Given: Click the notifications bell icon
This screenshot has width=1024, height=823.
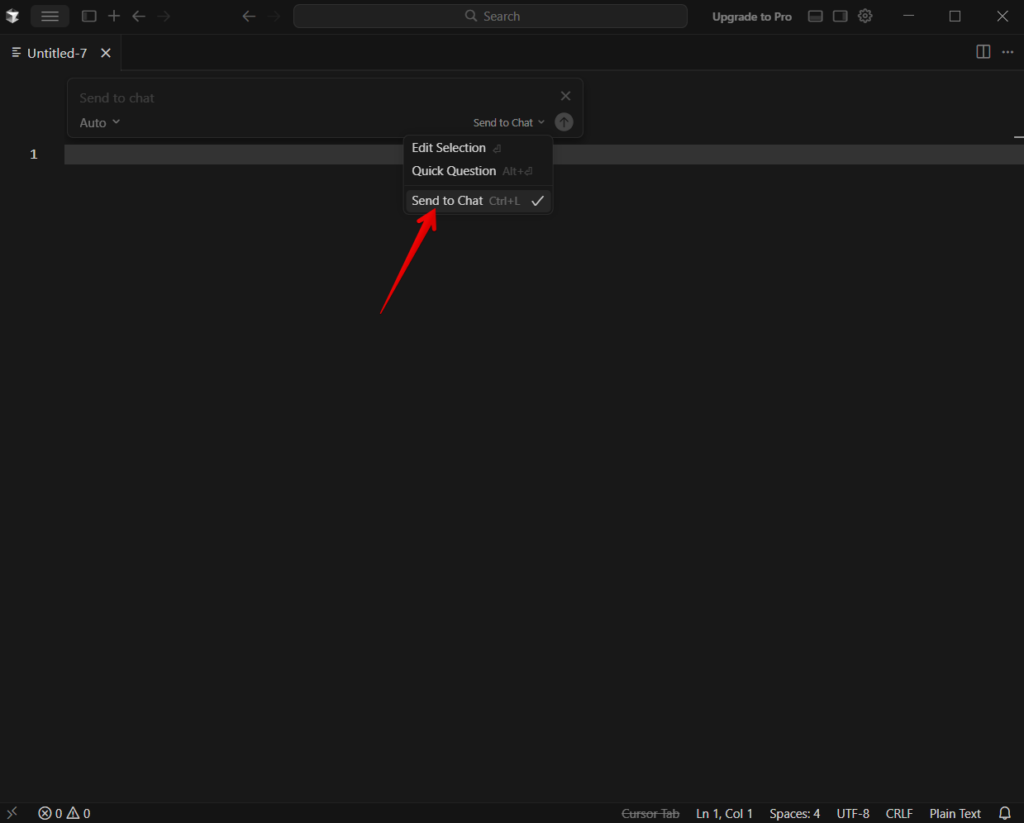Looking at the screenshot, I should point(1005,813).
